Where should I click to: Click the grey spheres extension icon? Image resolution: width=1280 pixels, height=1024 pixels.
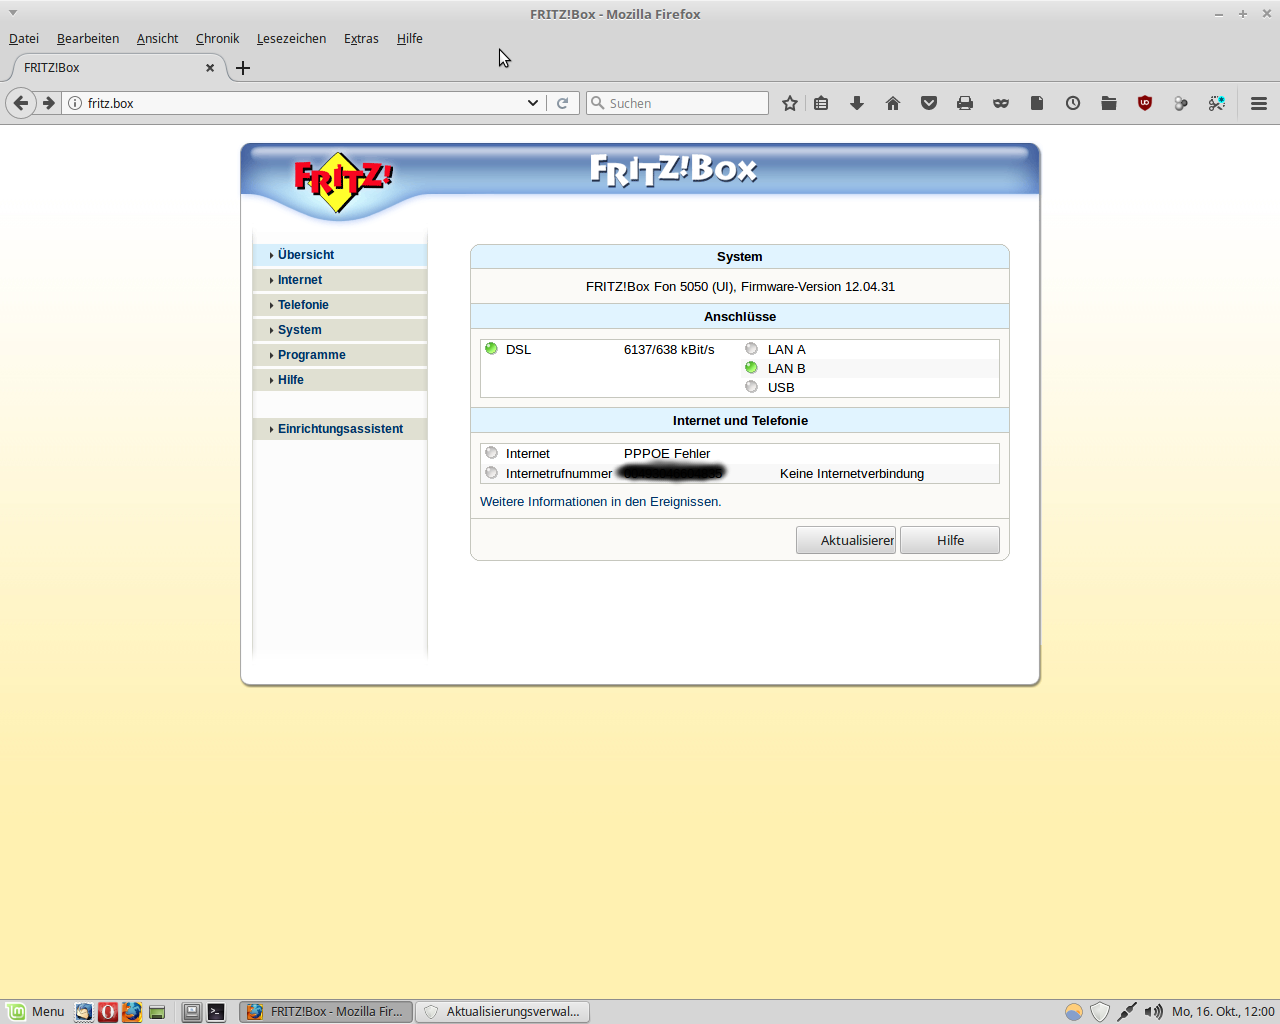tap(1181, 103)
